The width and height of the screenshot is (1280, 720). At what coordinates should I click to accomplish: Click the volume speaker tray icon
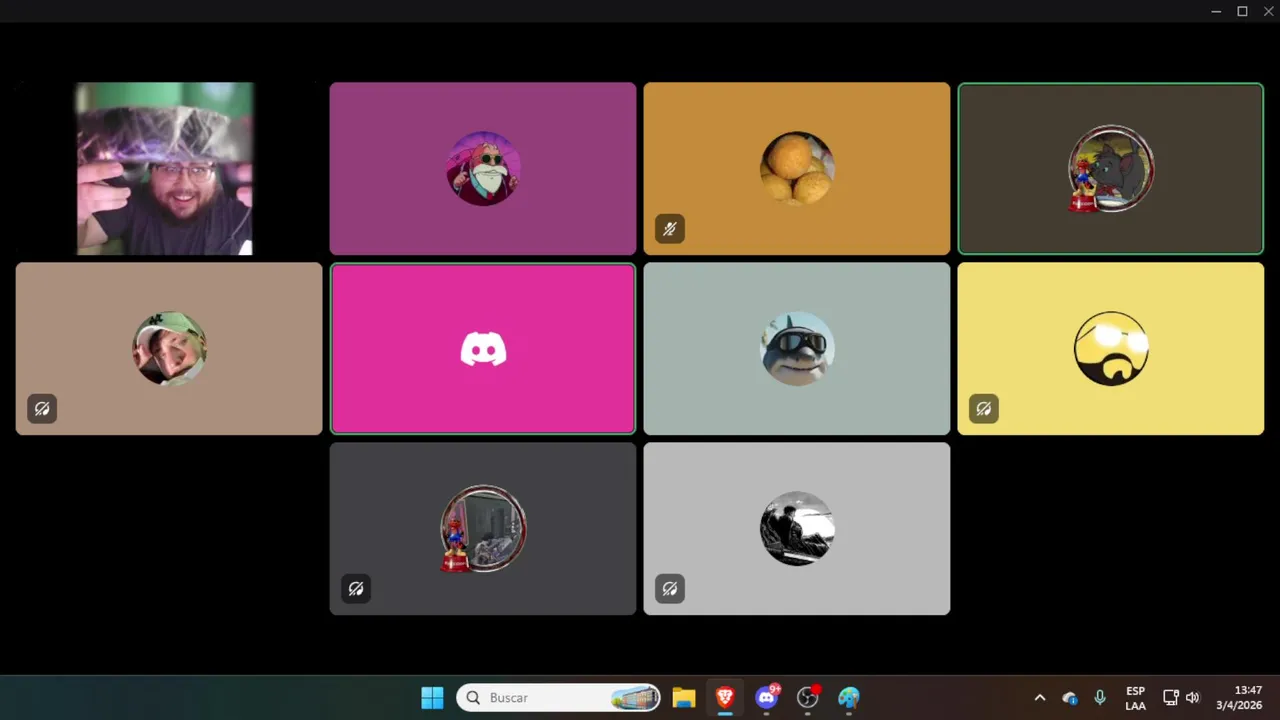pyautogui.click(x=1192, y=698)
